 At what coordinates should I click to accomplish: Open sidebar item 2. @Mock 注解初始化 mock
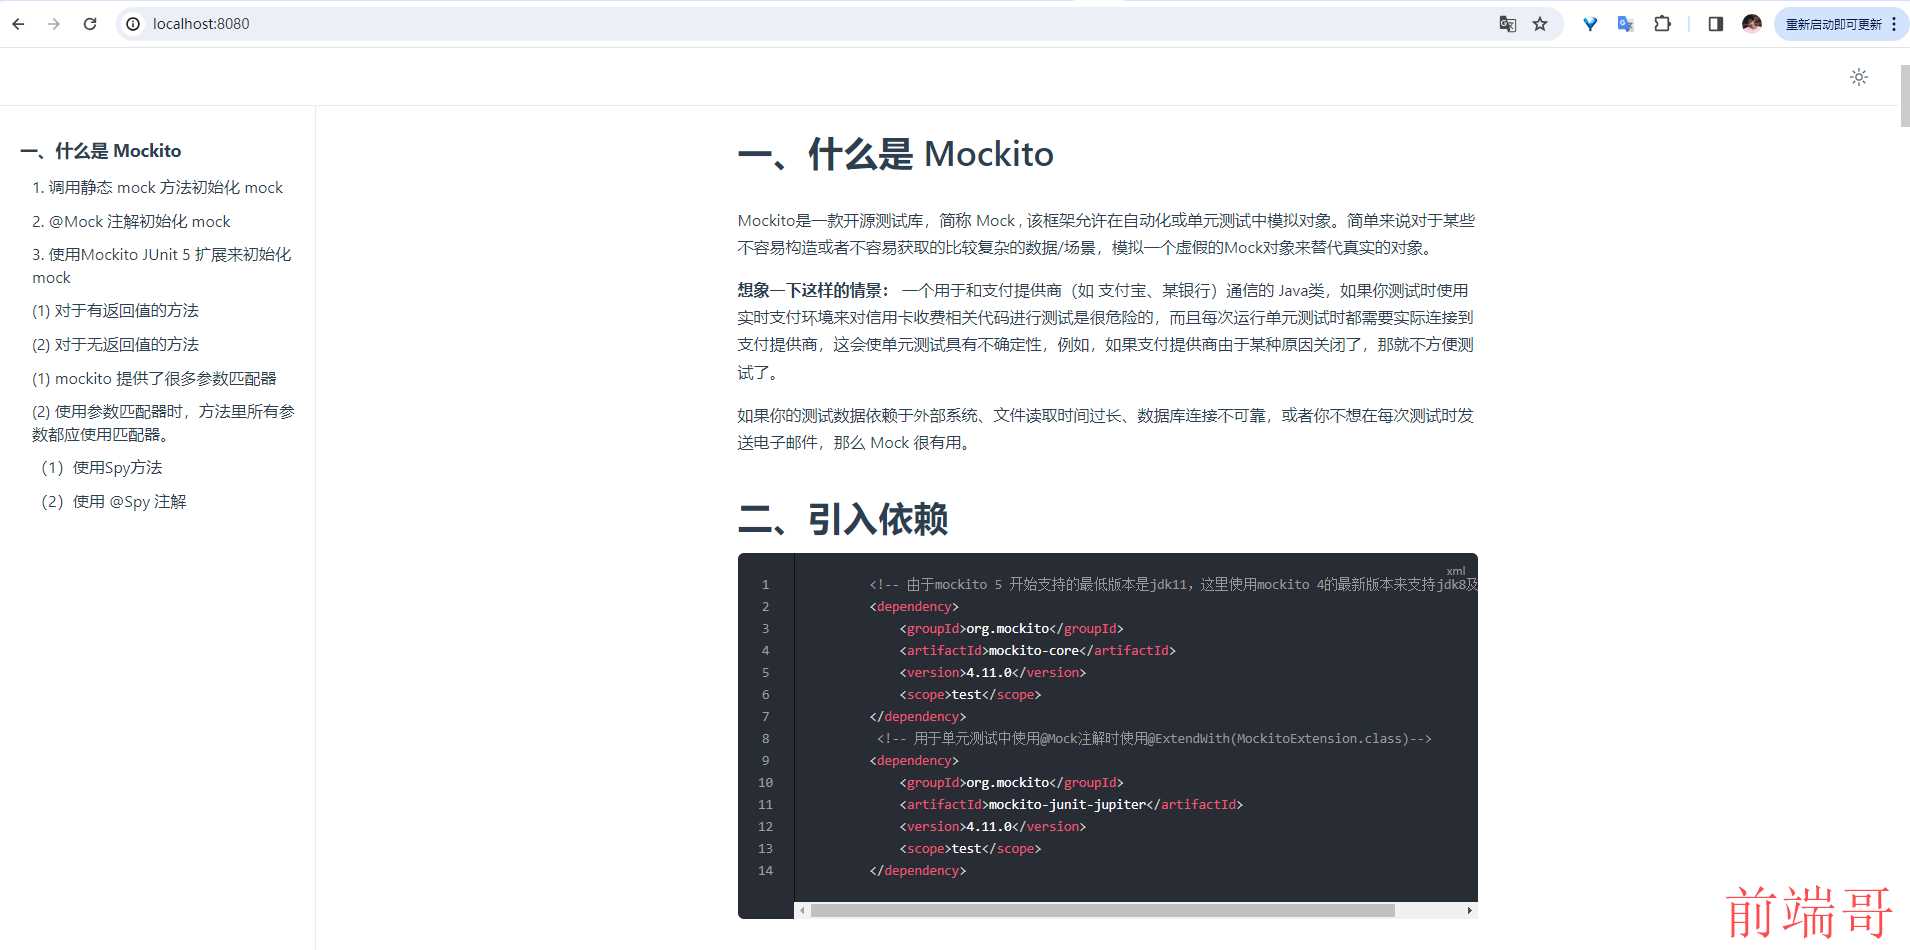(x=131, y=221)
